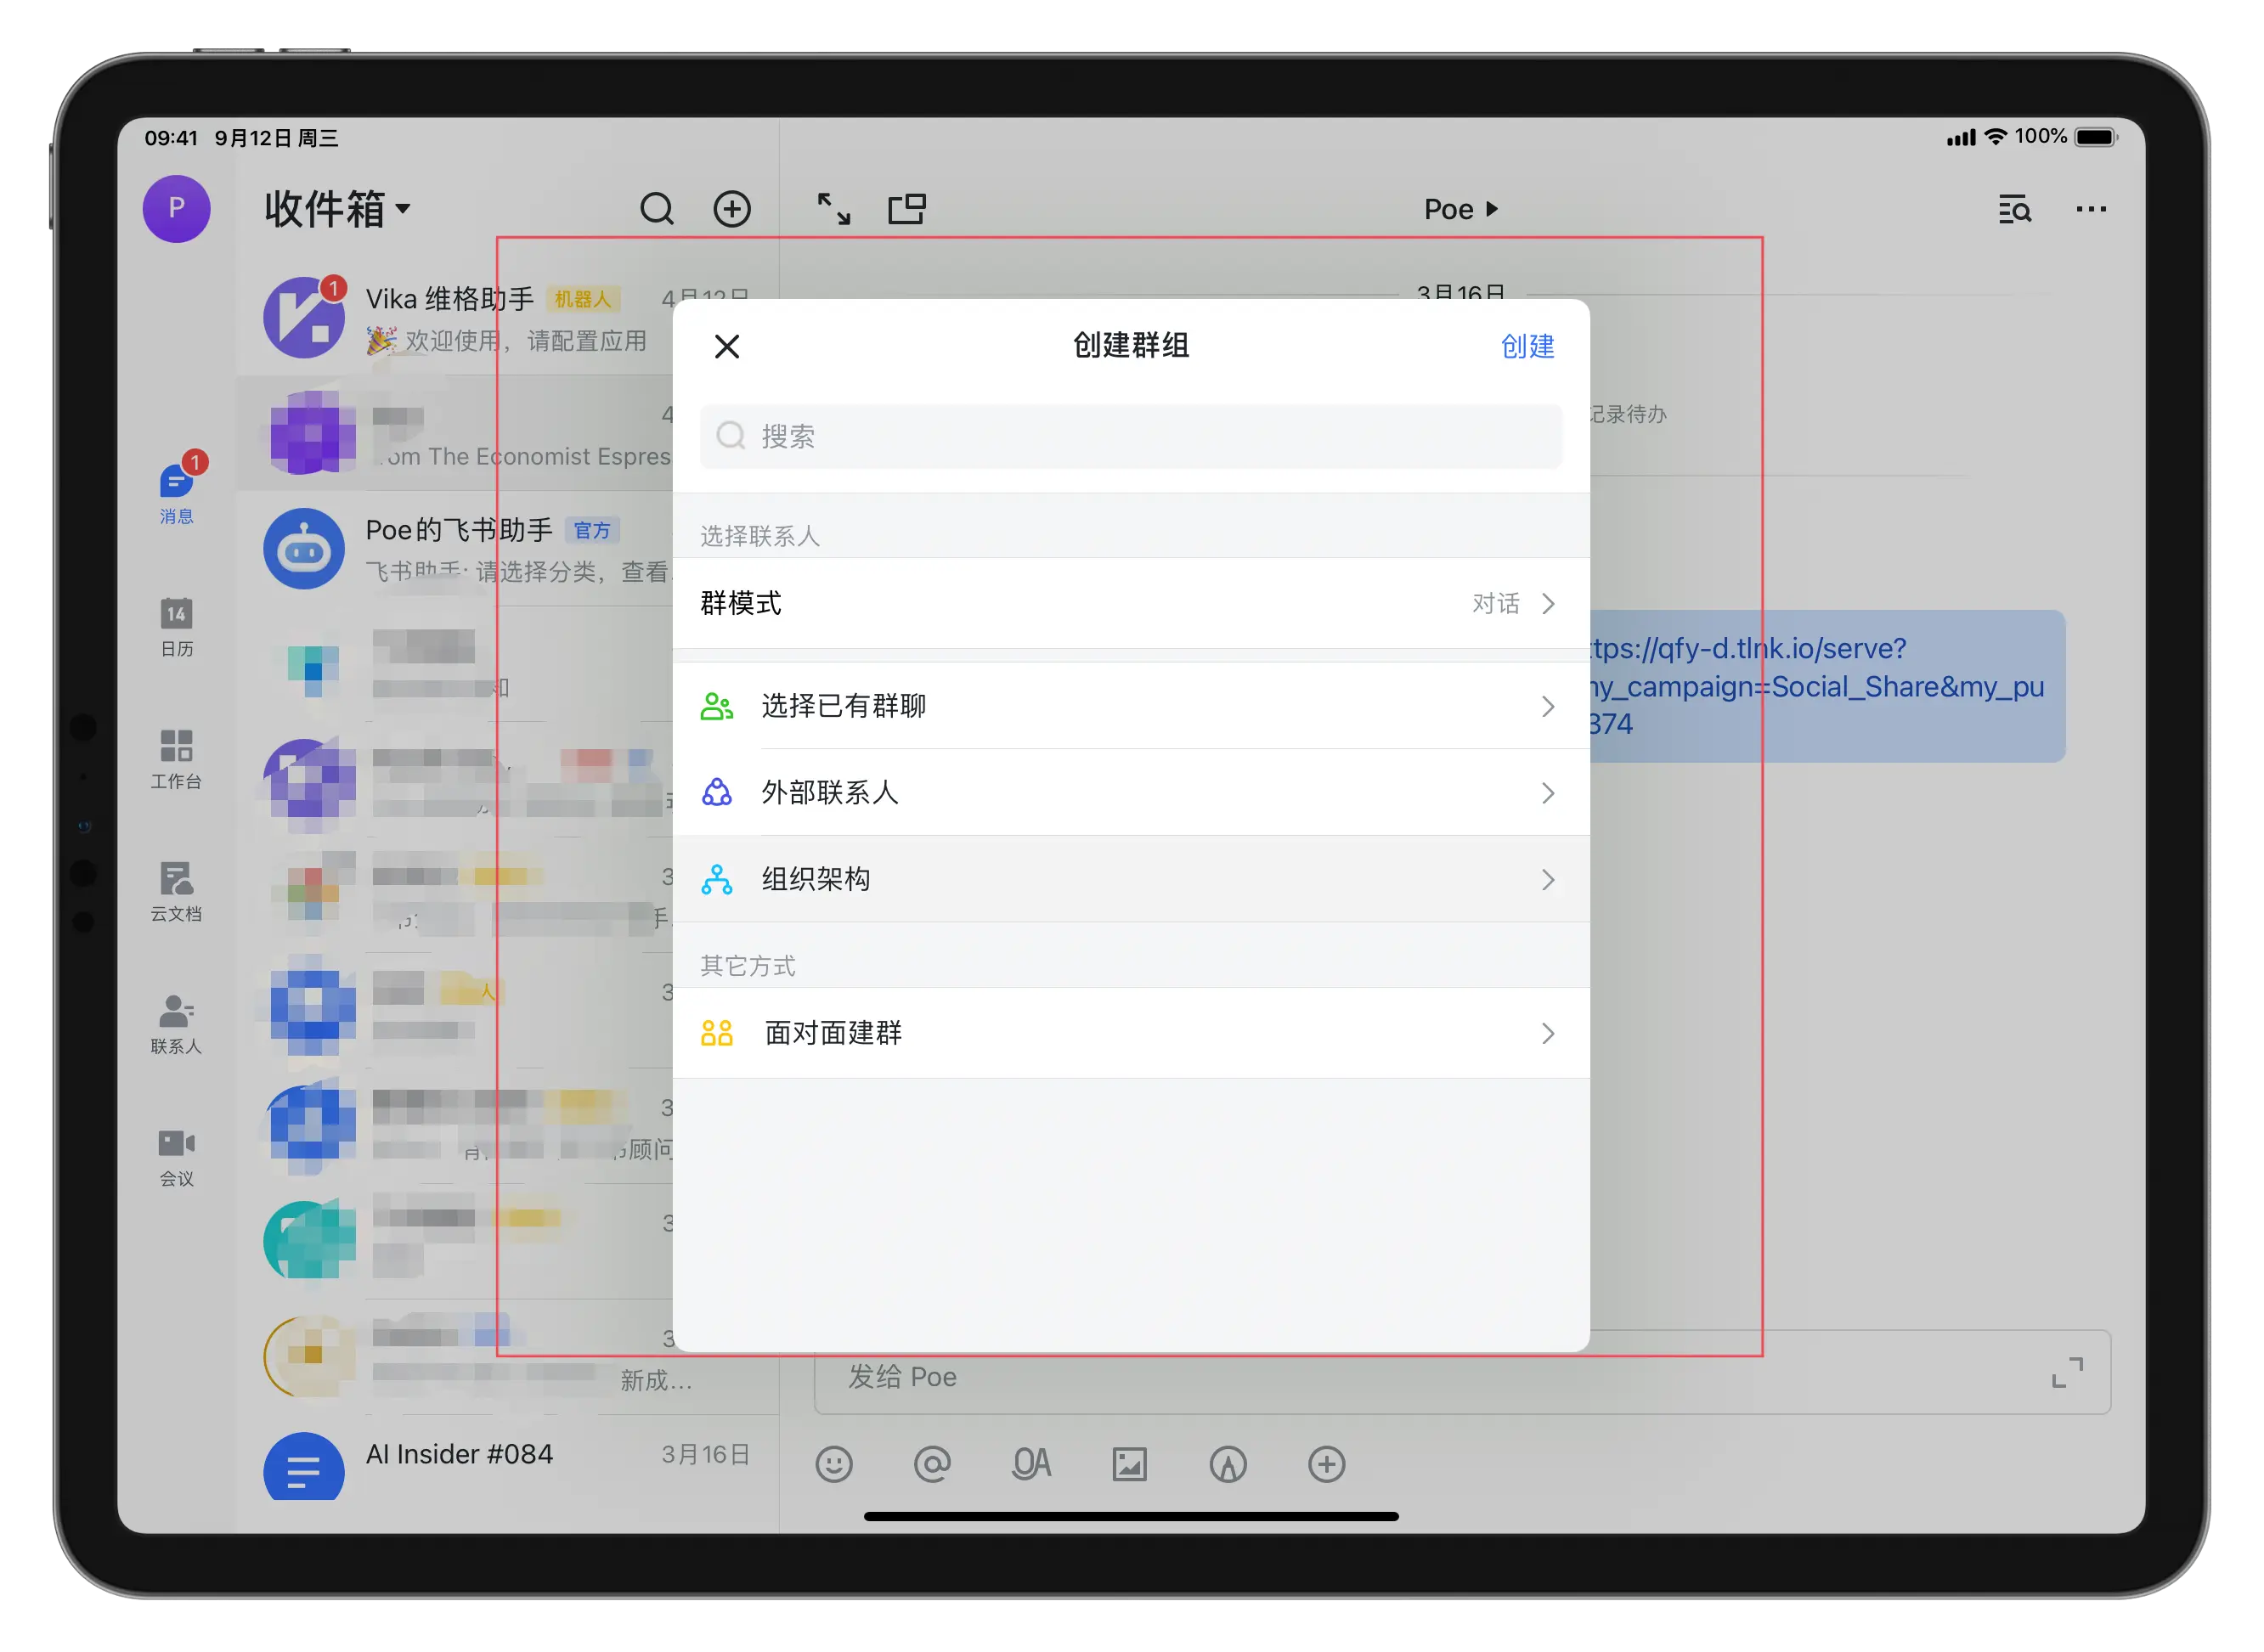
Task: Switch to 联系人 tab
Action: click(177, 1024)
